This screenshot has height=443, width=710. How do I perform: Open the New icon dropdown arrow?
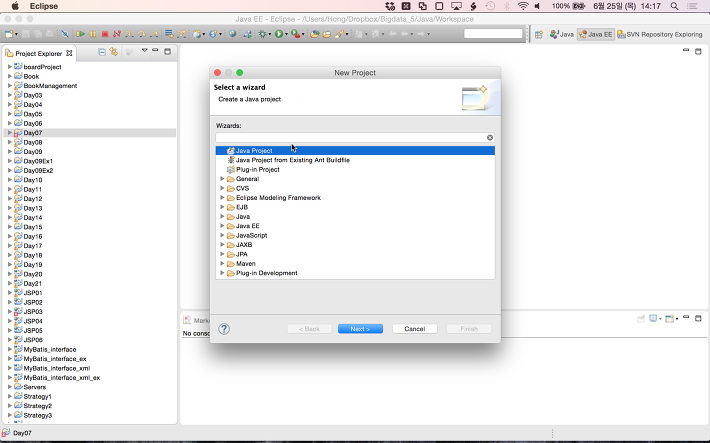[x=16, y=34]
